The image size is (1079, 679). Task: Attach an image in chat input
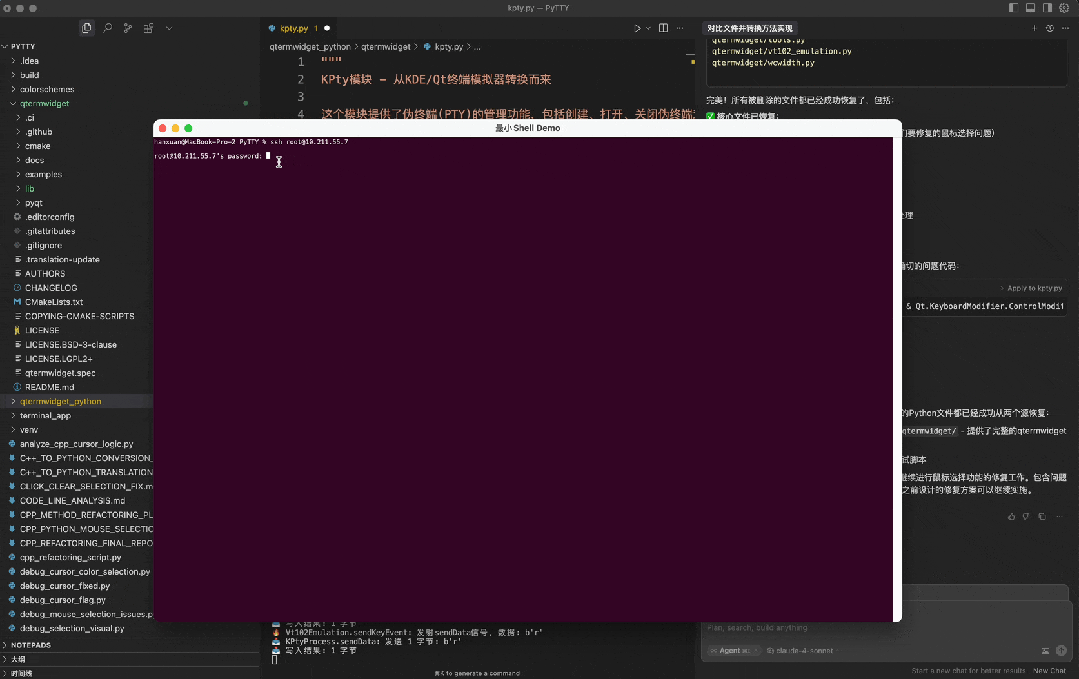1045,651
